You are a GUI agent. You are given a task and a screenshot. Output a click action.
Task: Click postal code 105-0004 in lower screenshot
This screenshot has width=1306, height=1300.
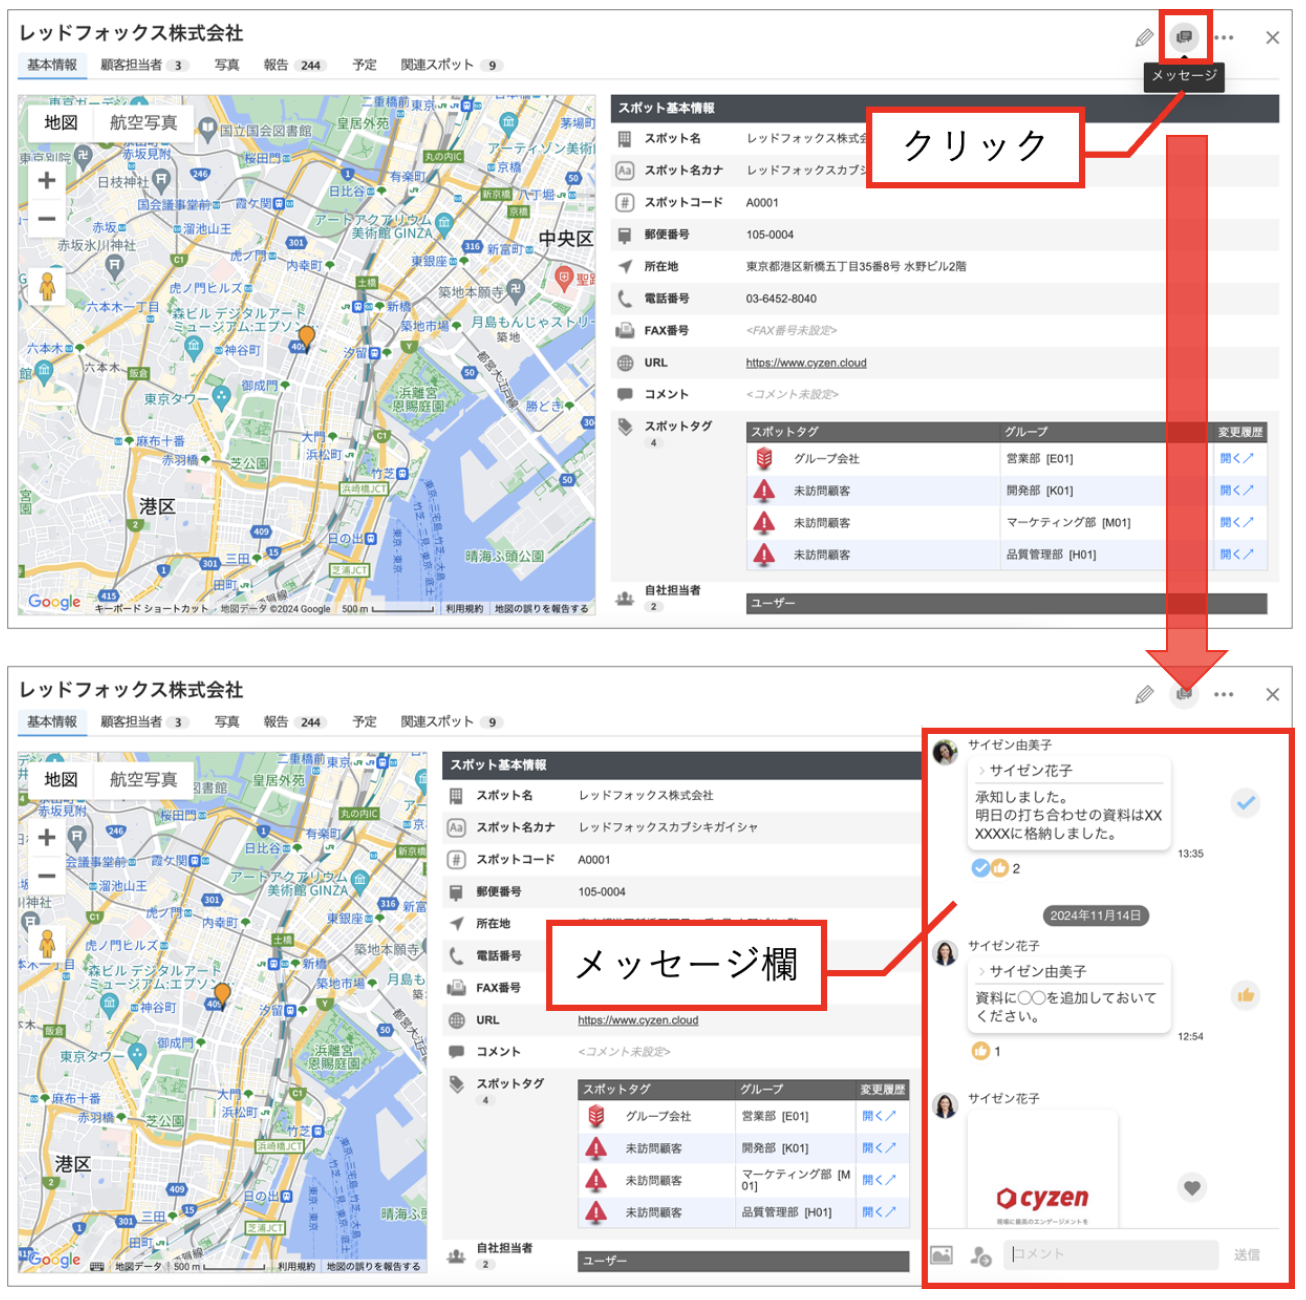coord(602,891)
